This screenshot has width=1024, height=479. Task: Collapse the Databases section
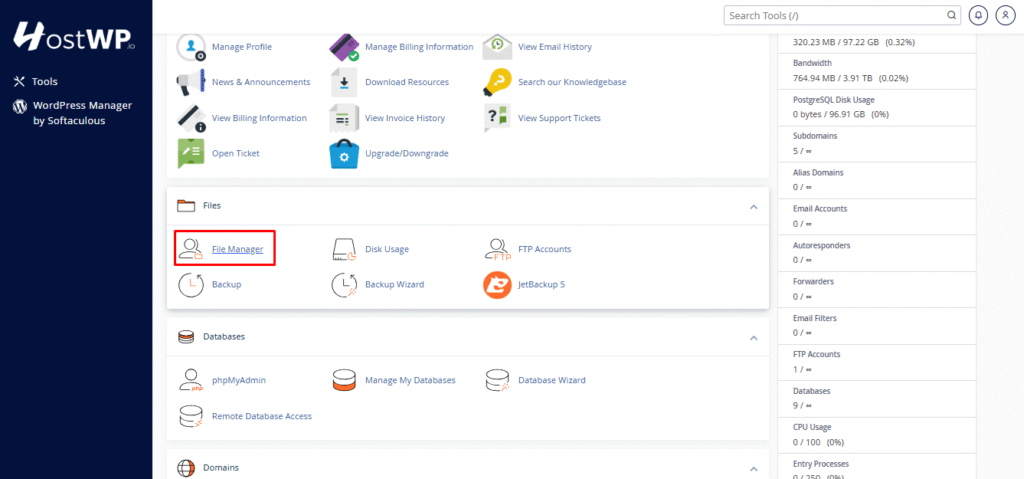click(753, 338)
